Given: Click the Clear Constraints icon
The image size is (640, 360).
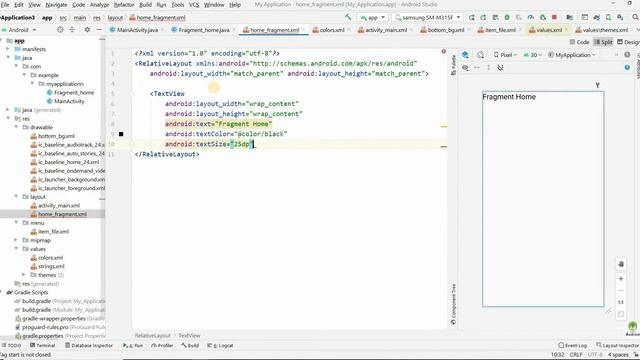Looking at the screenshot, I should pyautogui.click(x=500, y=68).
